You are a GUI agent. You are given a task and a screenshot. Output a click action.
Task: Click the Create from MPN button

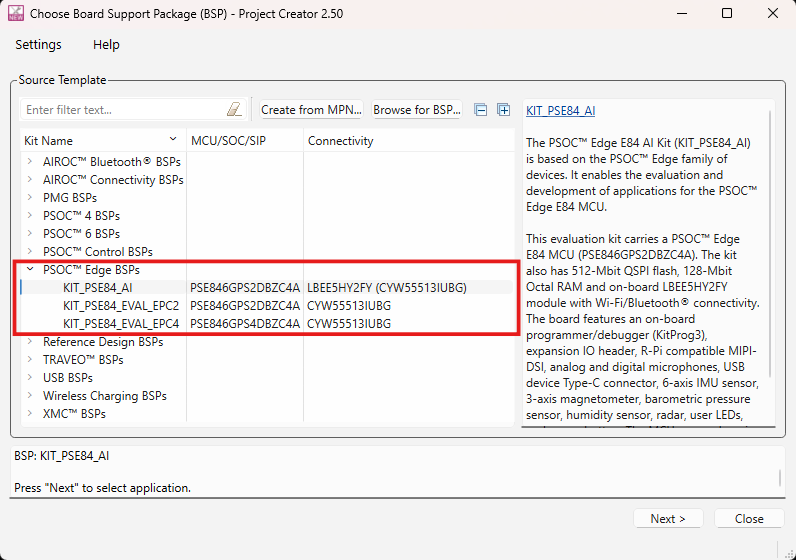coord(311,110)
